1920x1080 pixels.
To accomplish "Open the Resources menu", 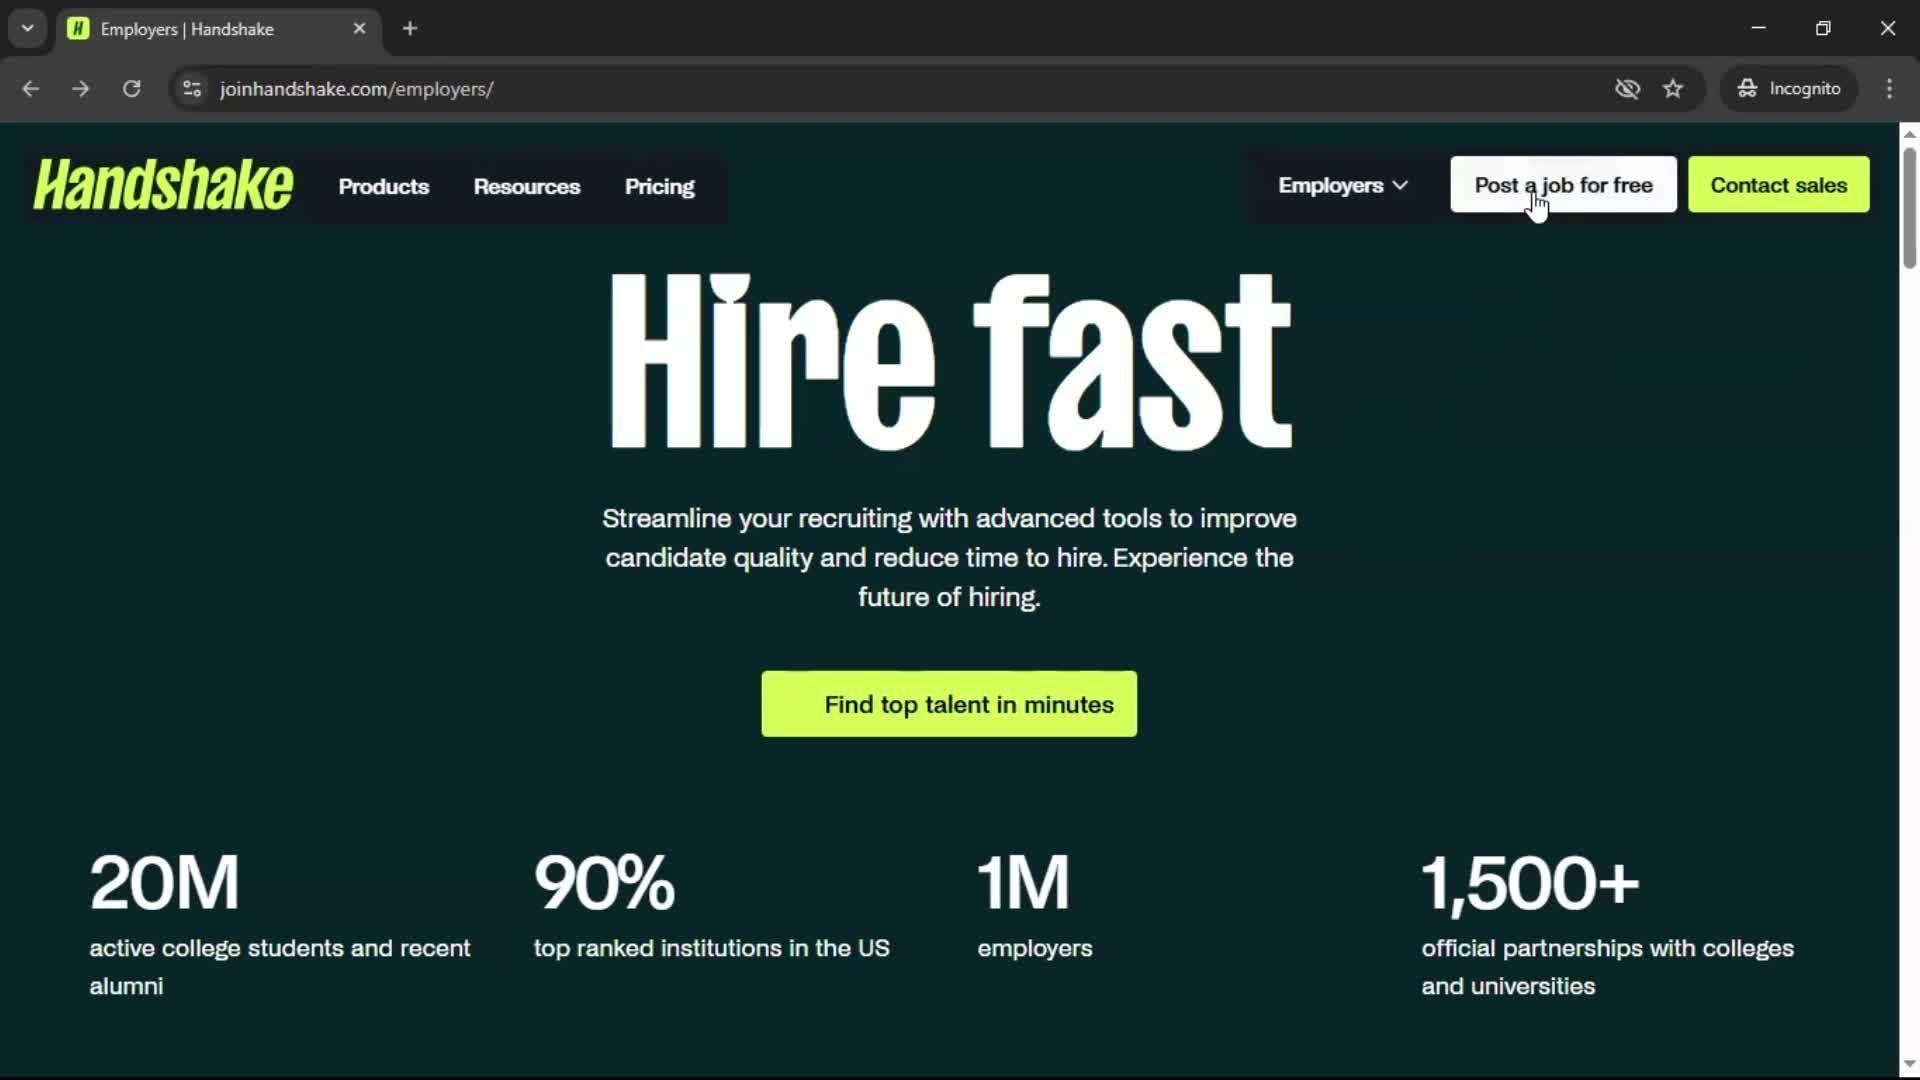I will (526, 187).
